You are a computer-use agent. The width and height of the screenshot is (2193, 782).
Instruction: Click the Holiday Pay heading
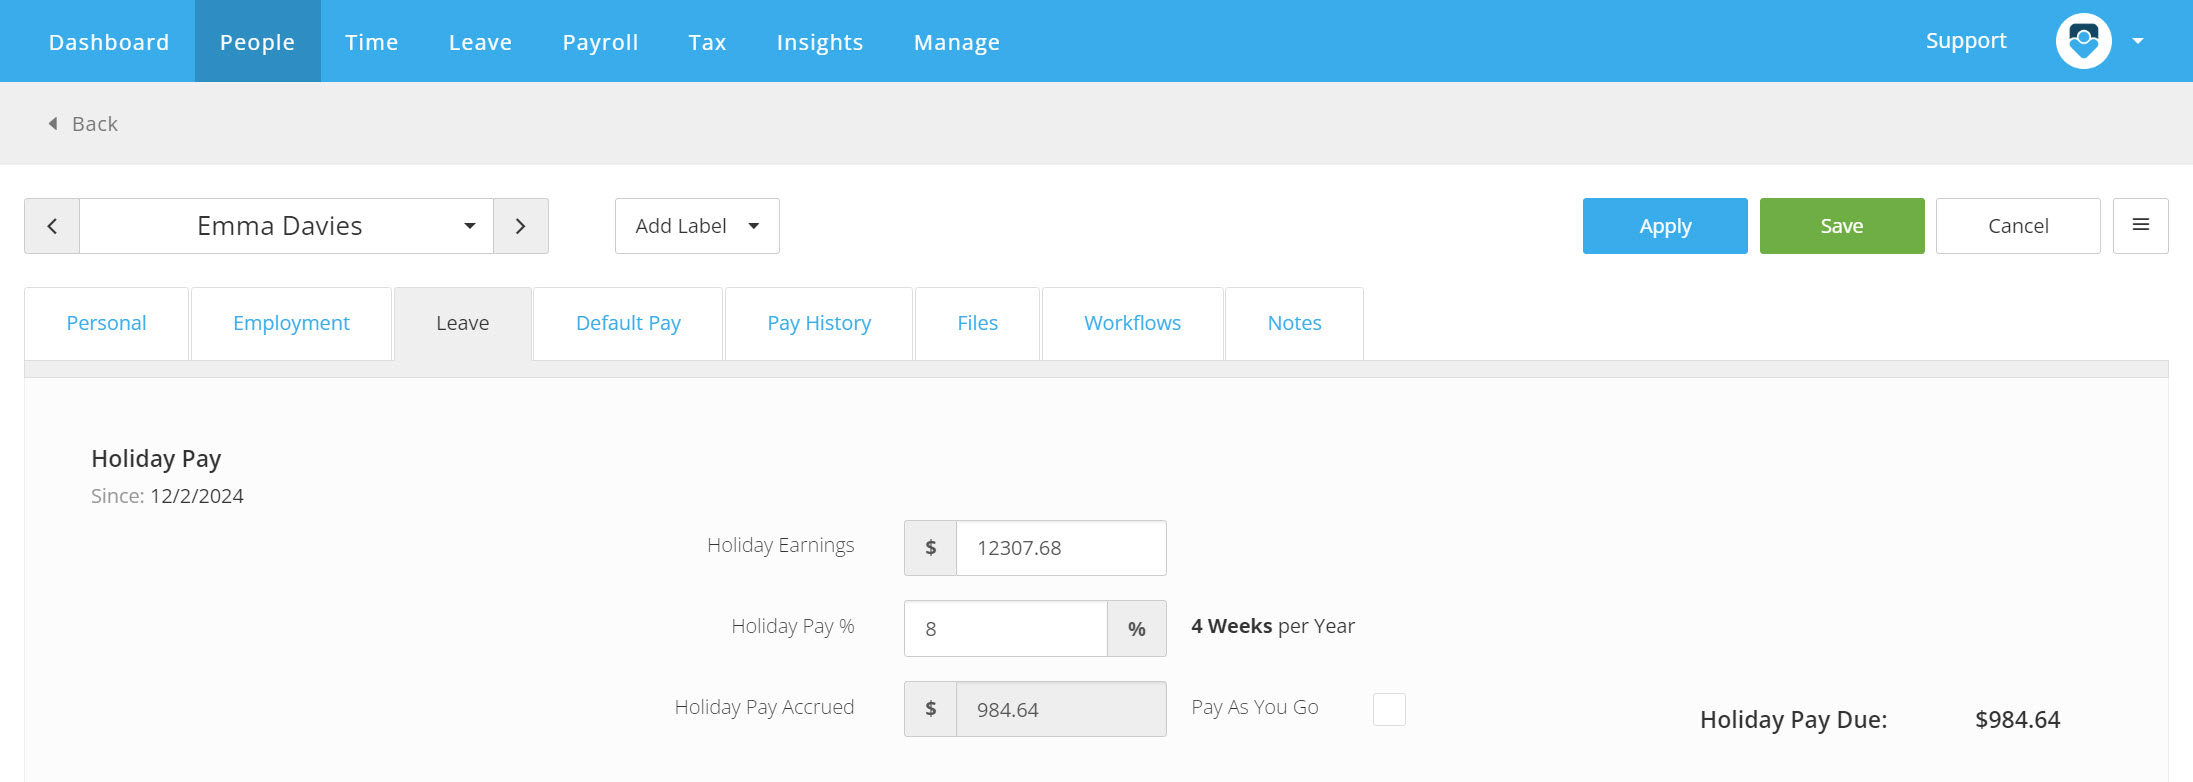pyautogui.click(x=156, y=459)
